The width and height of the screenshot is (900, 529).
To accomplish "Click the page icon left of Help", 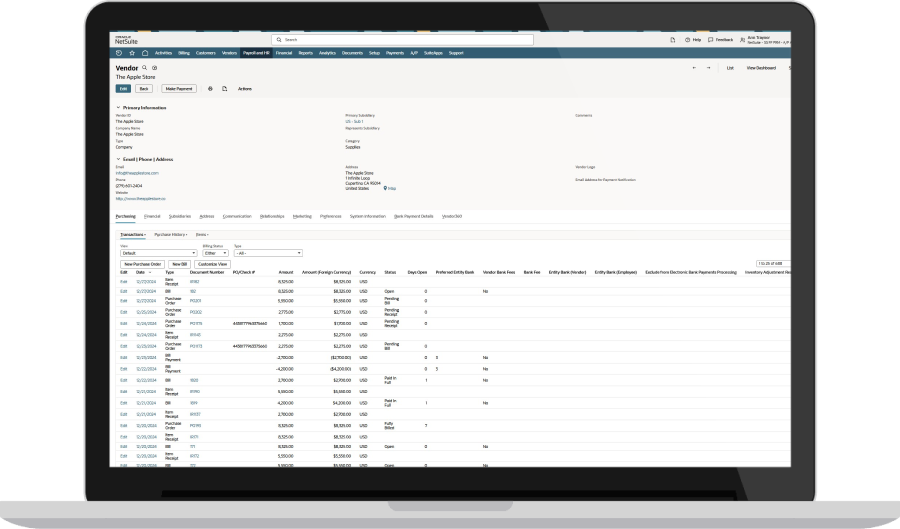I will pyautogui.click(x=673, y=40).
